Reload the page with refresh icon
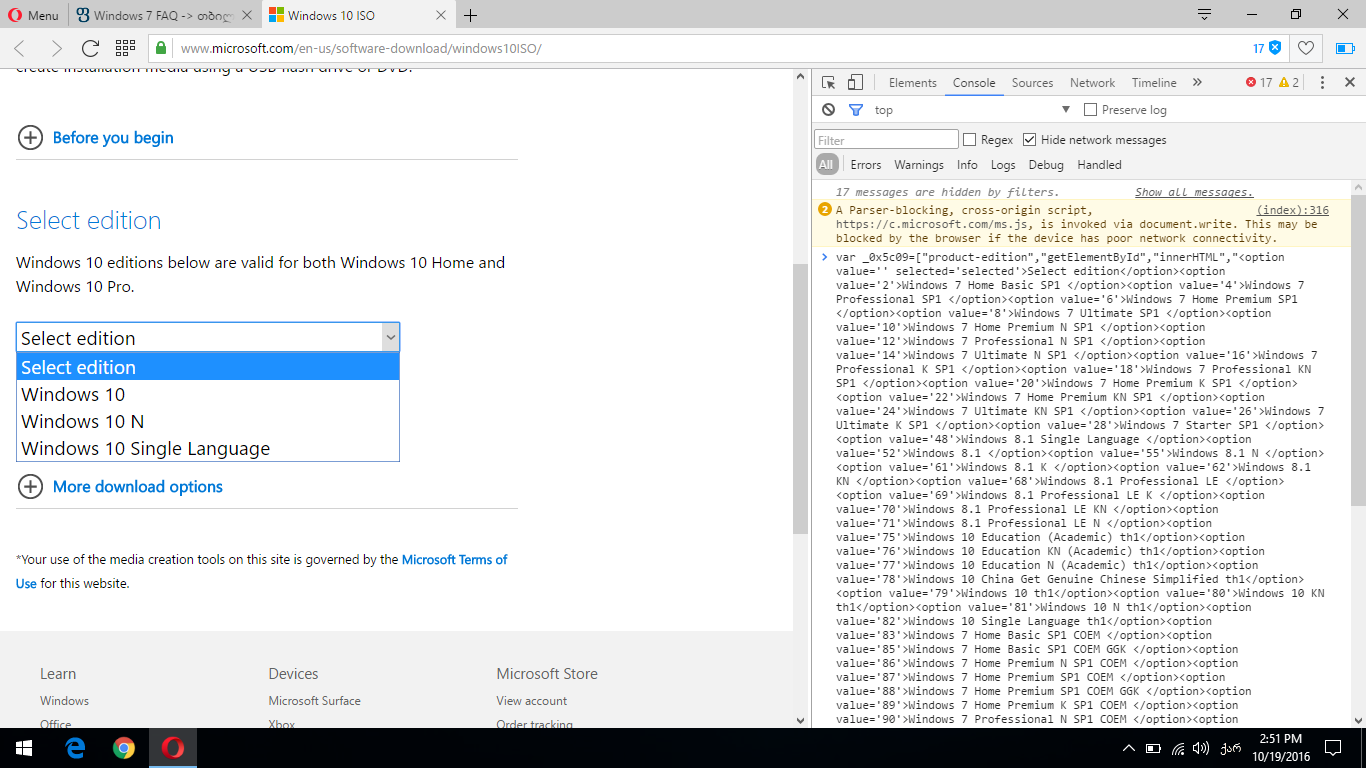 coord(90,48)
